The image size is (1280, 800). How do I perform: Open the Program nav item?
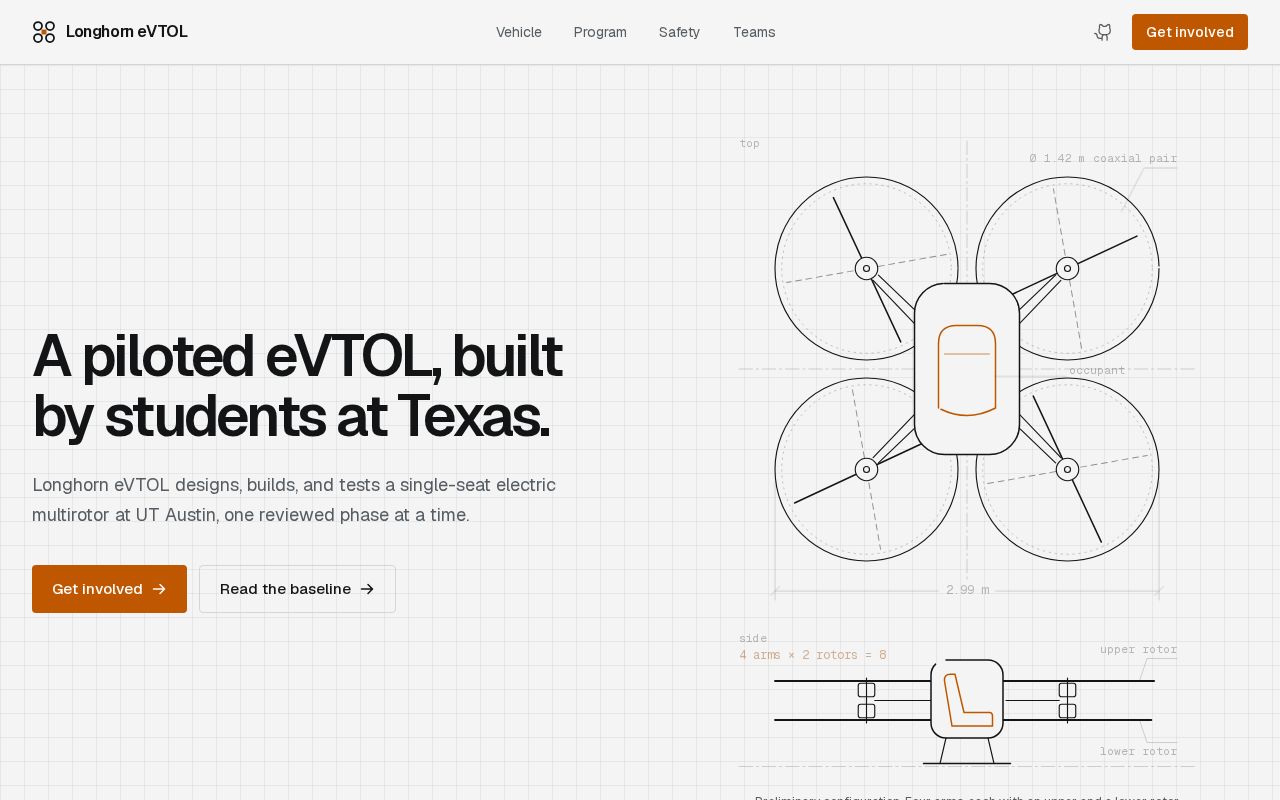coord(600,32)
